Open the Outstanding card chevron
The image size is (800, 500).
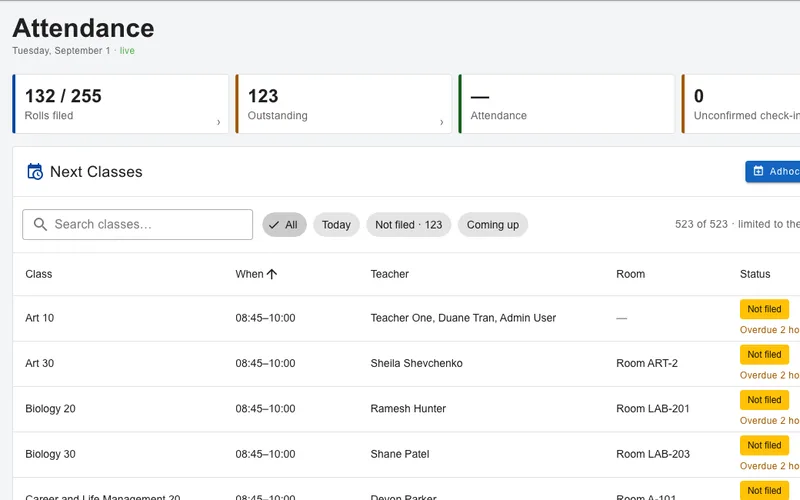tap(441, 122)
